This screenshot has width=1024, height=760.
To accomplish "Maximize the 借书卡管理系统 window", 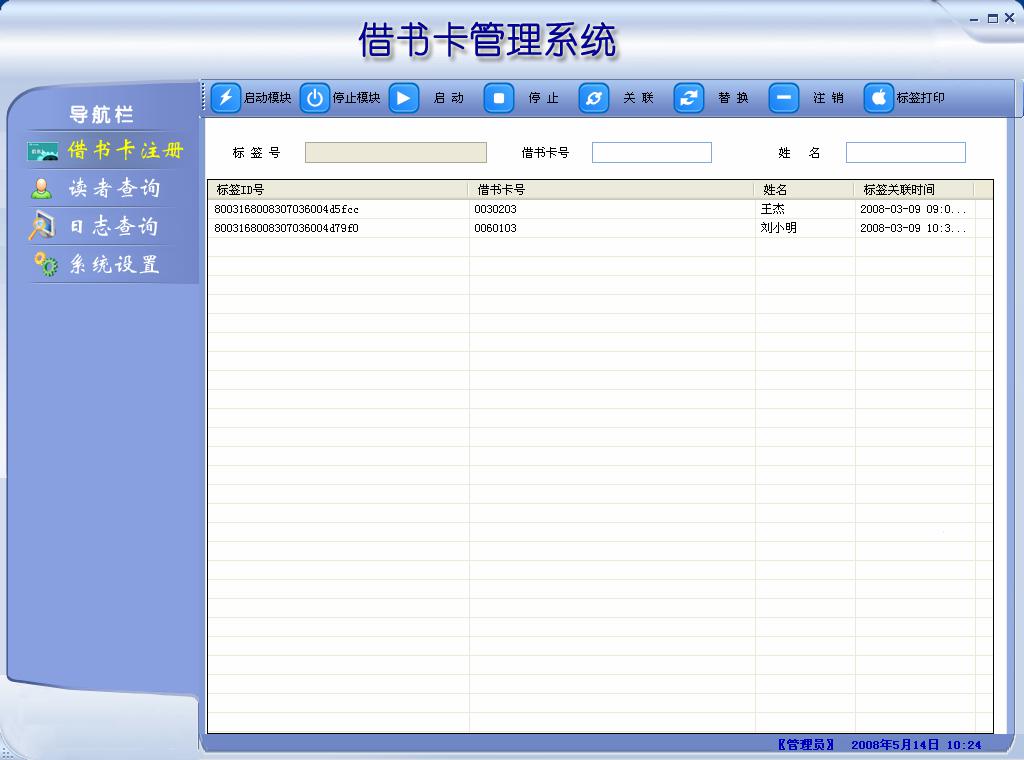I will (x=993, y=18).
